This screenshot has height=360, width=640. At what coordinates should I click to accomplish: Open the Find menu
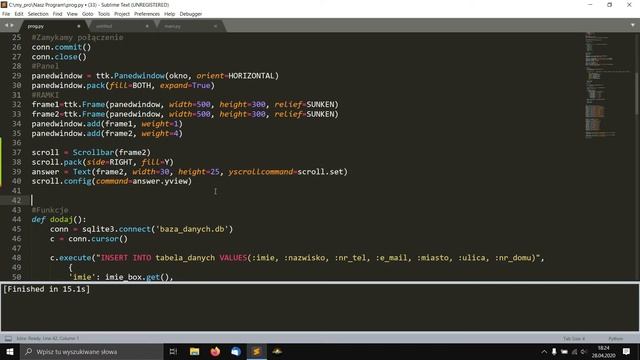58,14
